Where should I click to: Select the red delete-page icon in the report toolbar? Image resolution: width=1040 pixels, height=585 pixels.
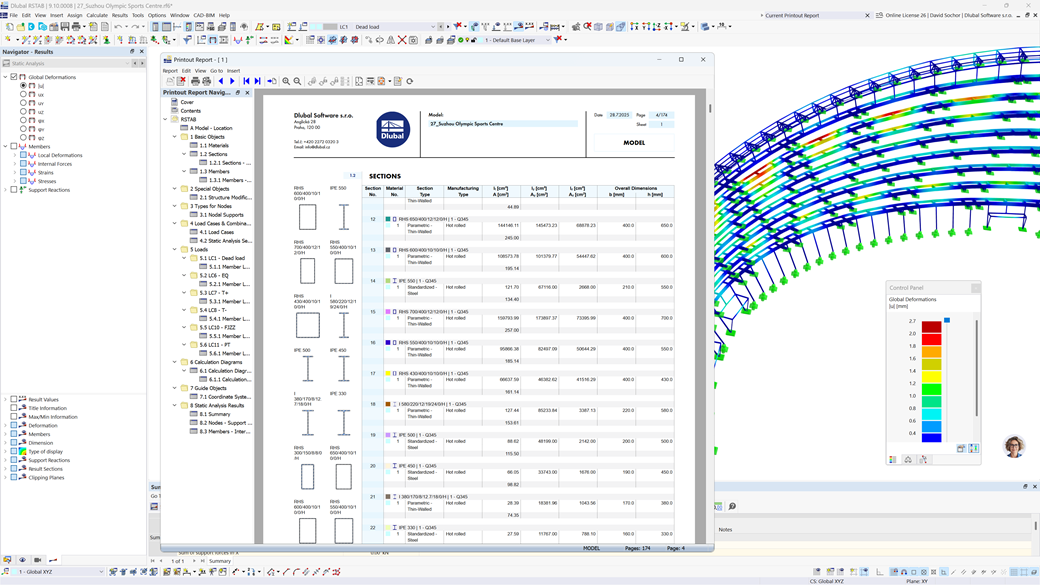pos(181,81)
